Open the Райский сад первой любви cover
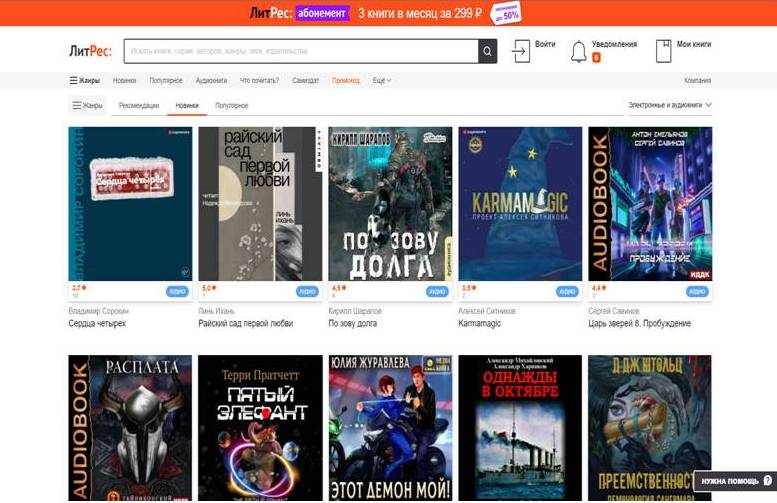 point(260,204)
